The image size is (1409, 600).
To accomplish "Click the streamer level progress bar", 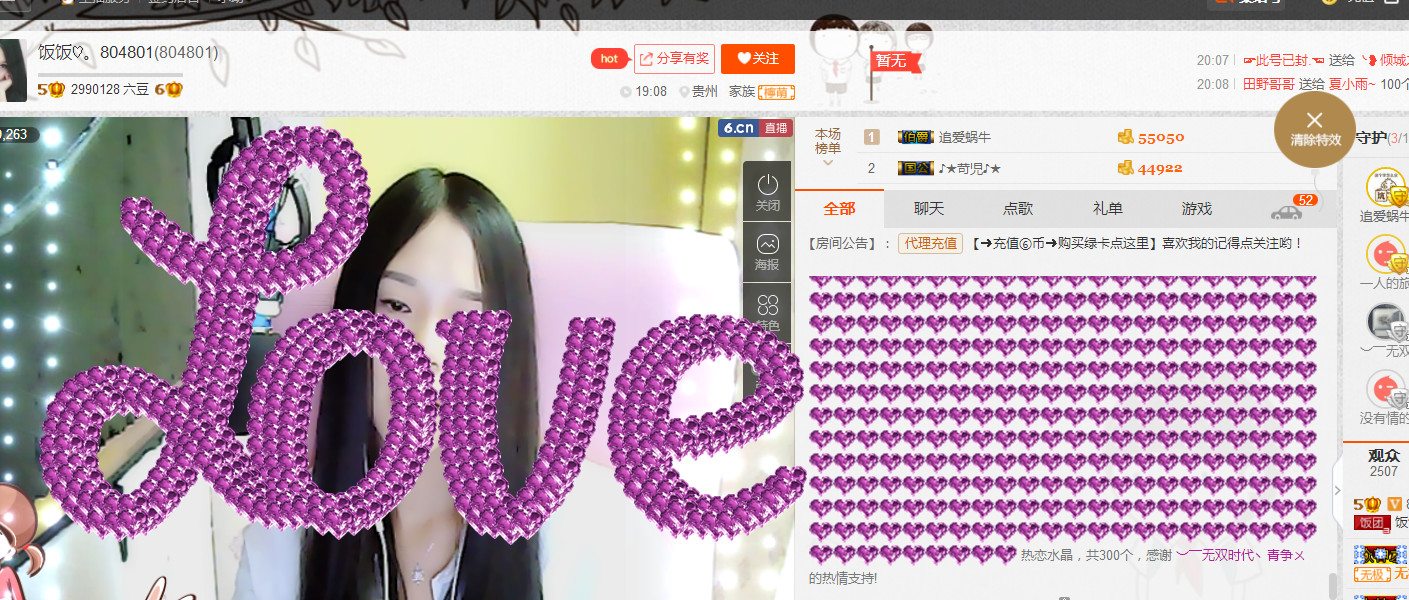I will (110, 75).
